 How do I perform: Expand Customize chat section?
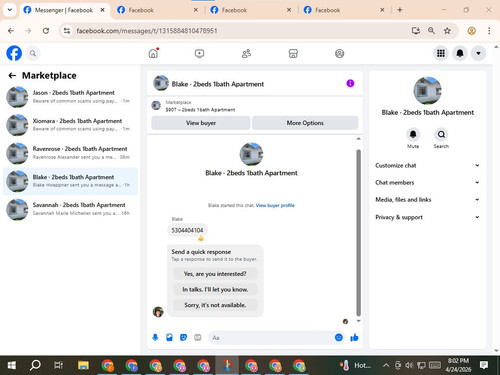427,165
